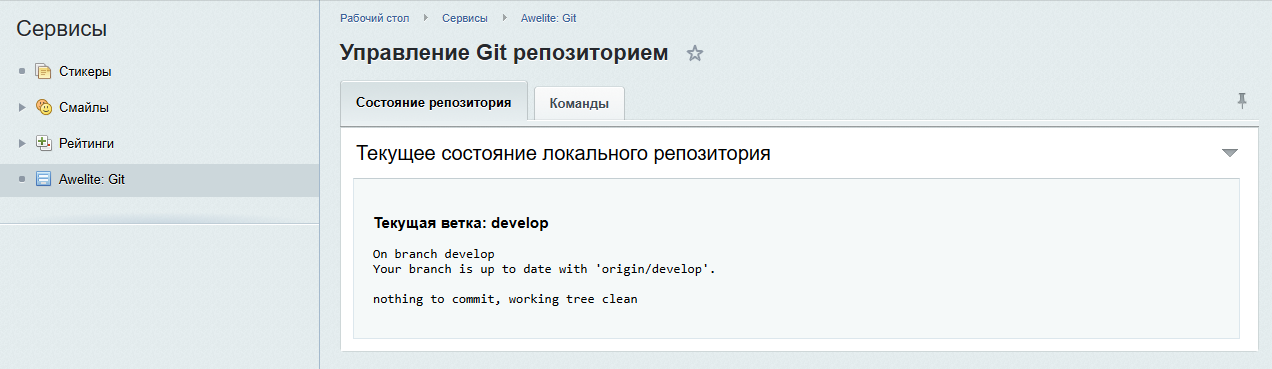Add page to favorites with star icon
This screenshot has width=1272, height=369.
(695, 54)
